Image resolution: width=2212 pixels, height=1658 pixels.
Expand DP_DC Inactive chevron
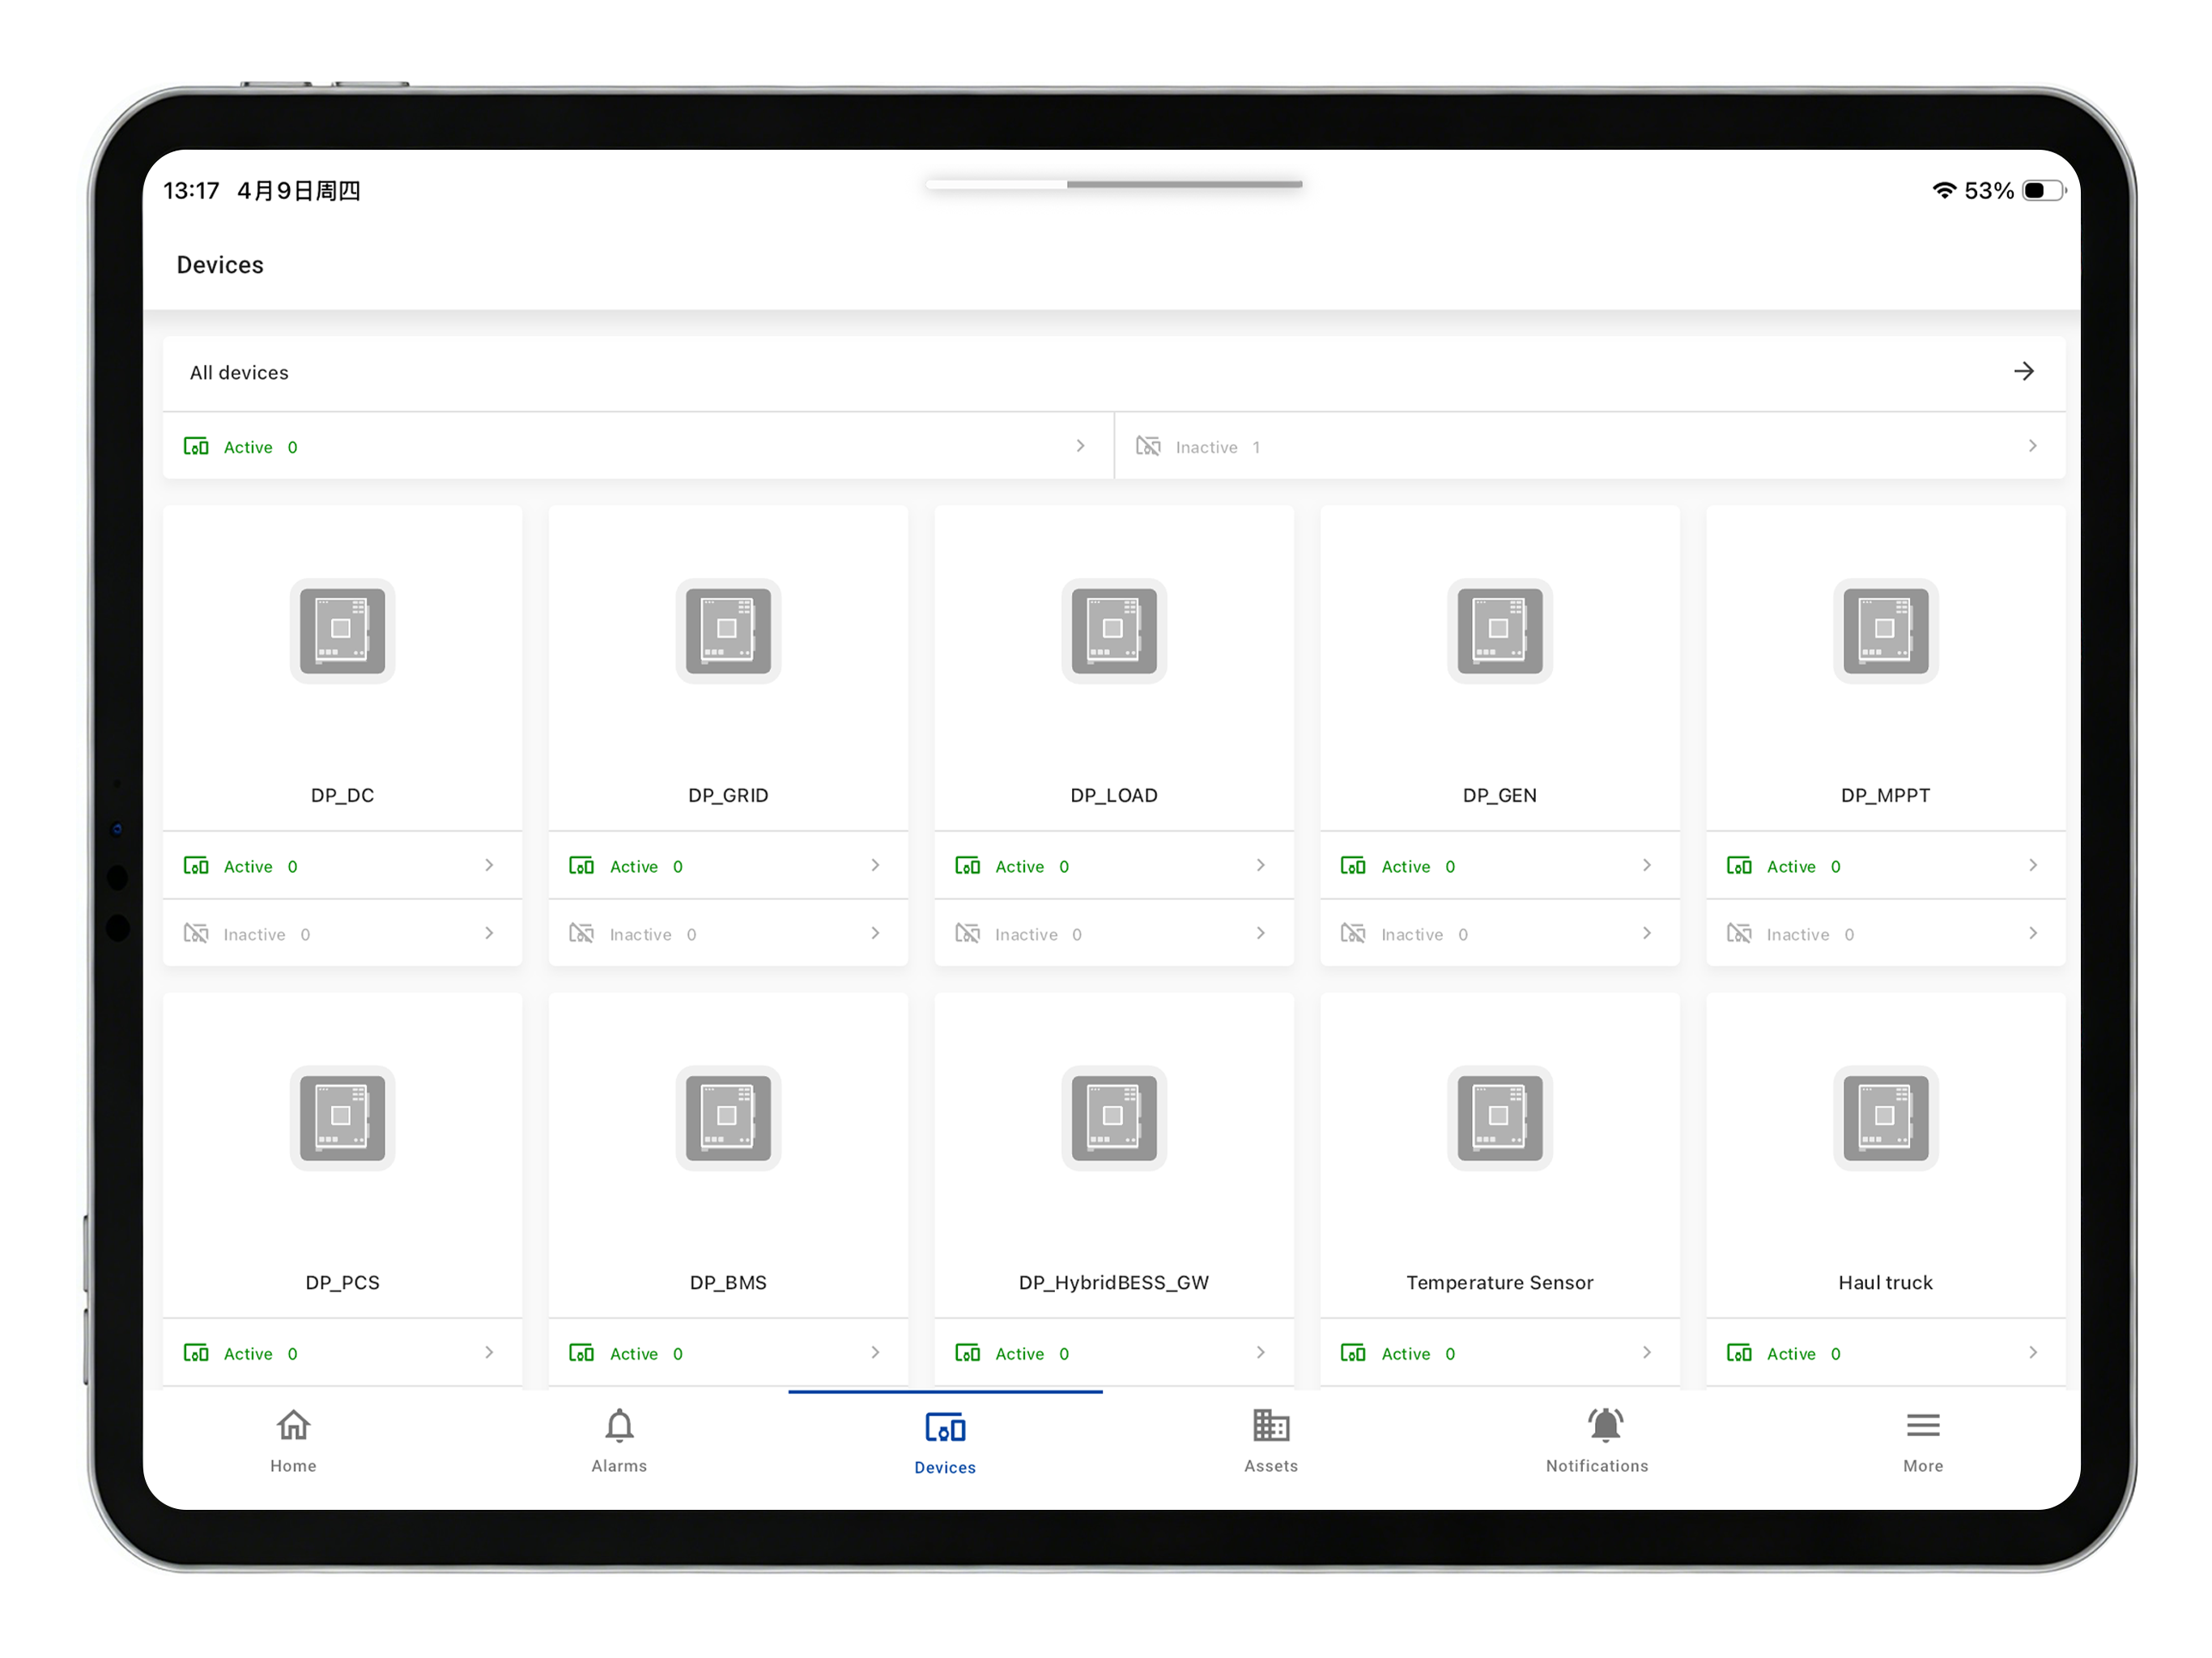click(489, 933)
